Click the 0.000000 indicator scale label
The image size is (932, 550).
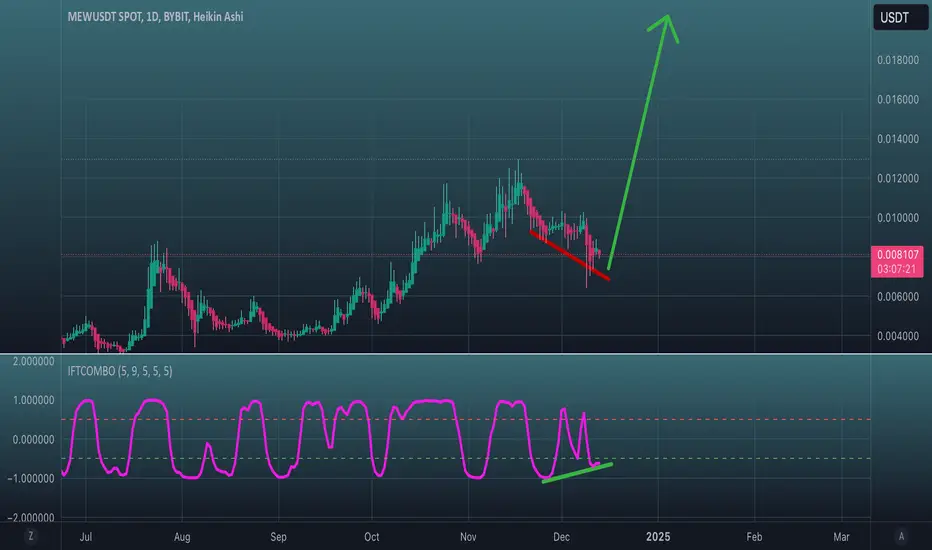click(33, 439)
